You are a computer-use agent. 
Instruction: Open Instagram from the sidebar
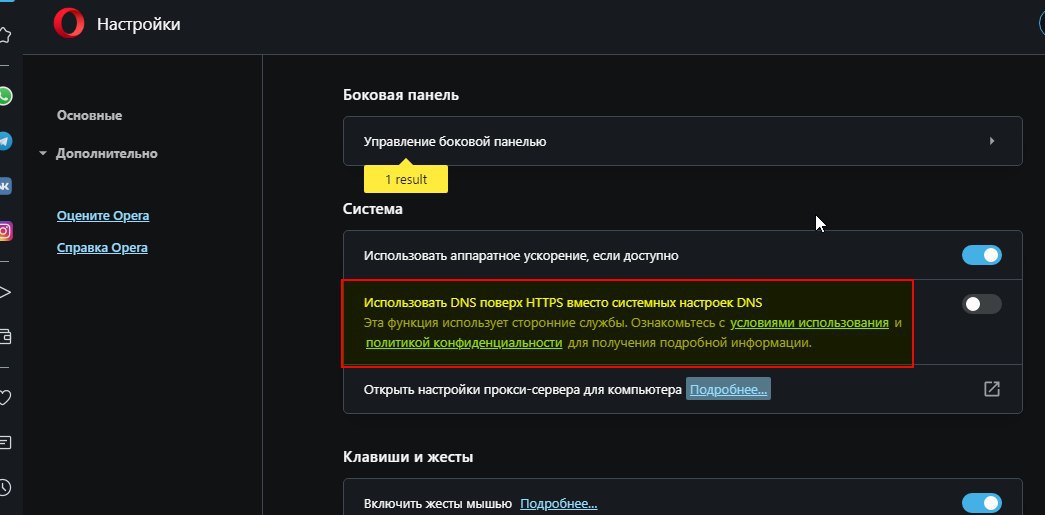click(4, 232)
